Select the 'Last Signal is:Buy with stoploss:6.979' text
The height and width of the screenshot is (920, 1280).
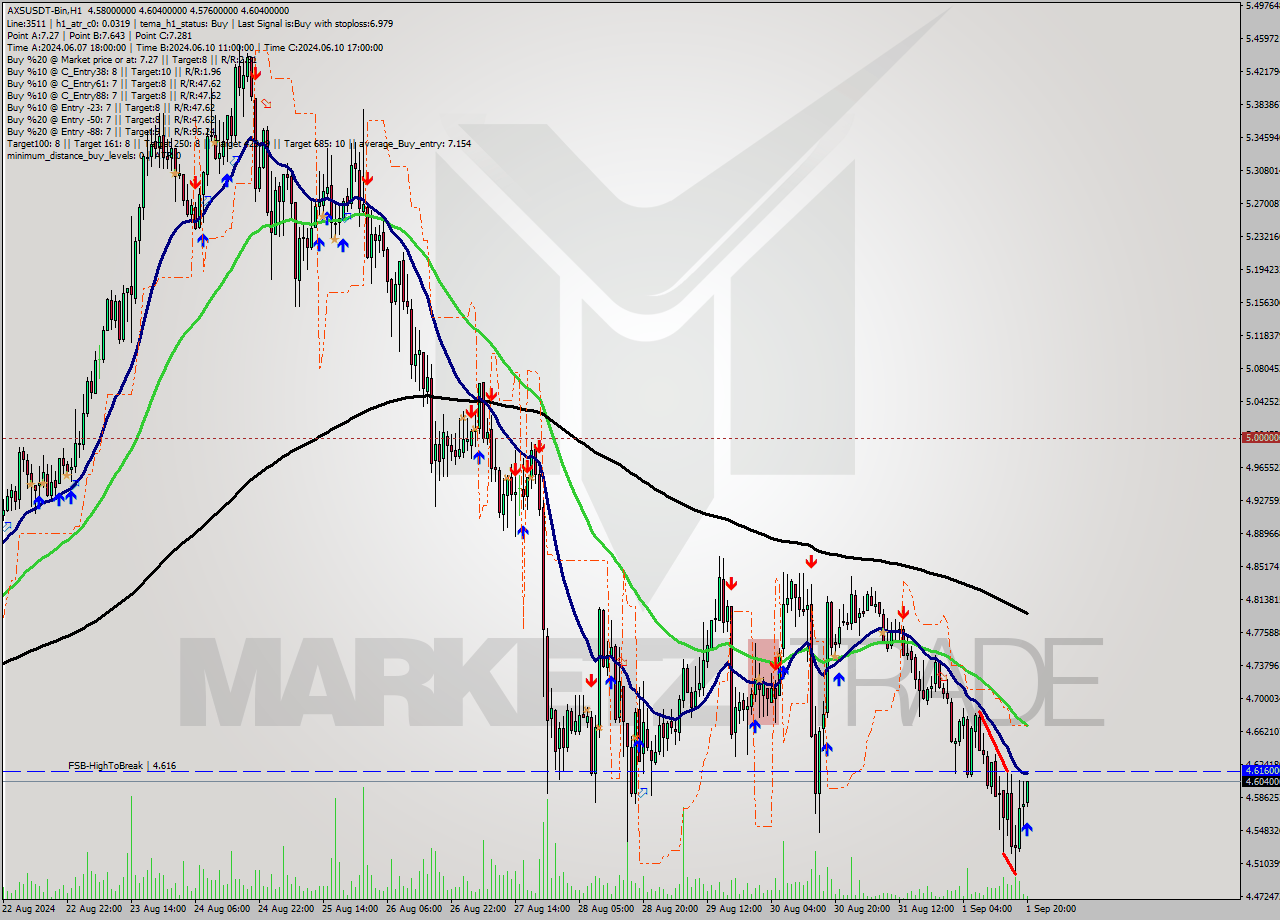click(316, 23)
